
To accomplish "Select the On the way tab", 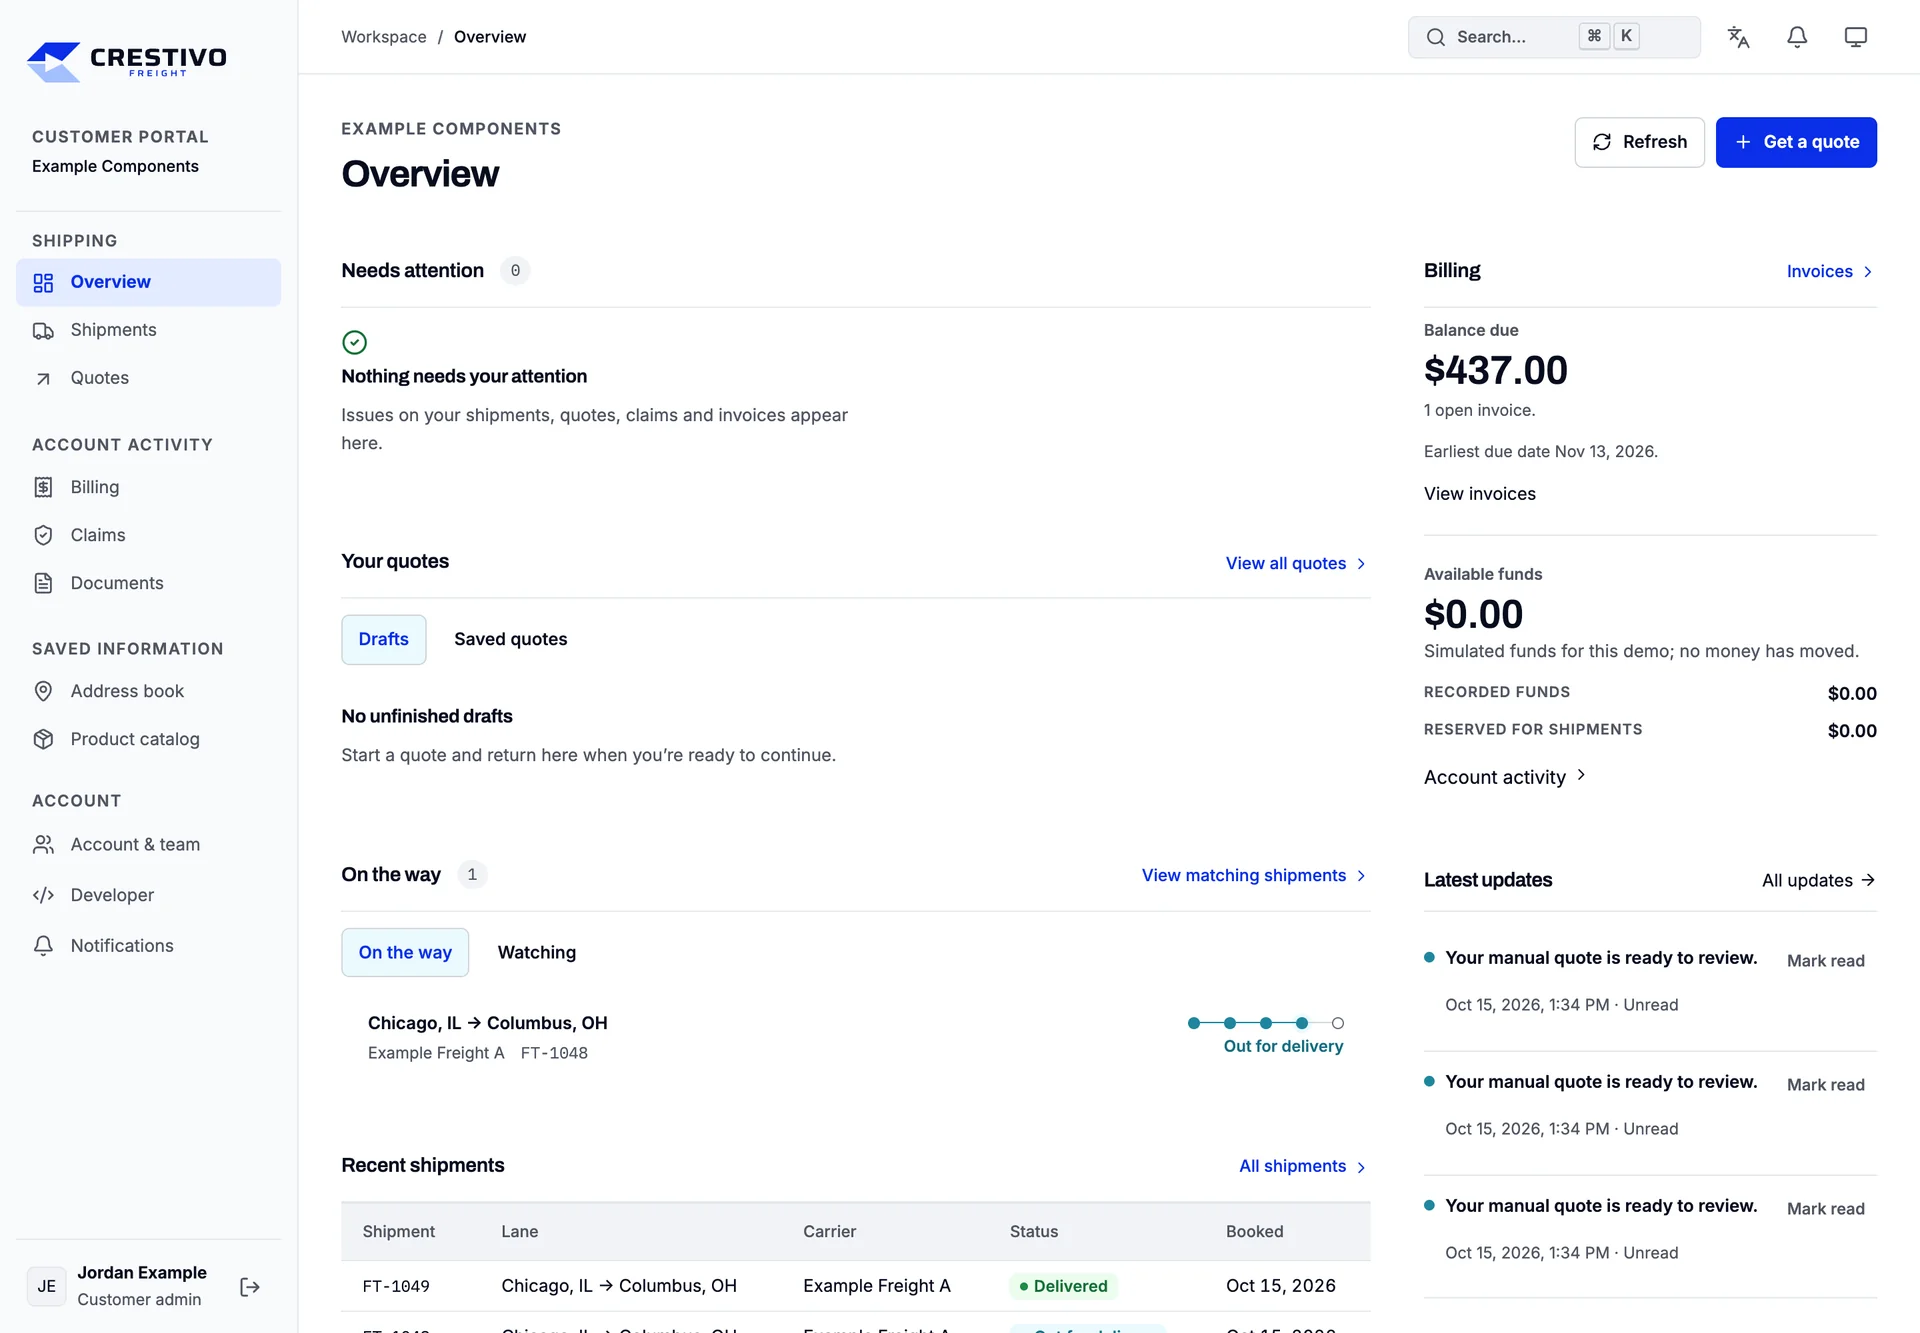I will pos(405,952).
